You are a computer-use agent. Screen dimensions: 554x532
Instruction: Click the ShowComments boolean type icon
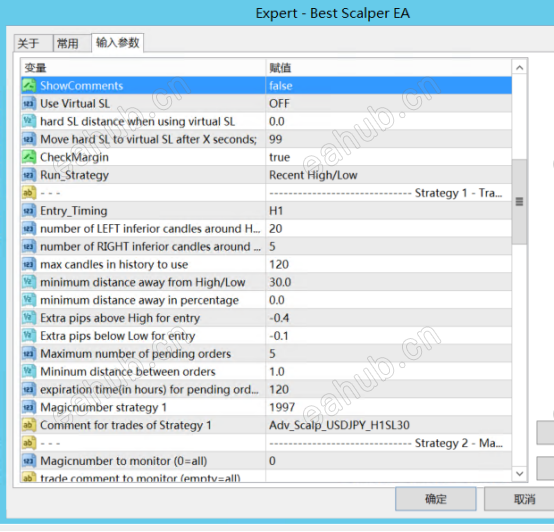pos(29,86)
